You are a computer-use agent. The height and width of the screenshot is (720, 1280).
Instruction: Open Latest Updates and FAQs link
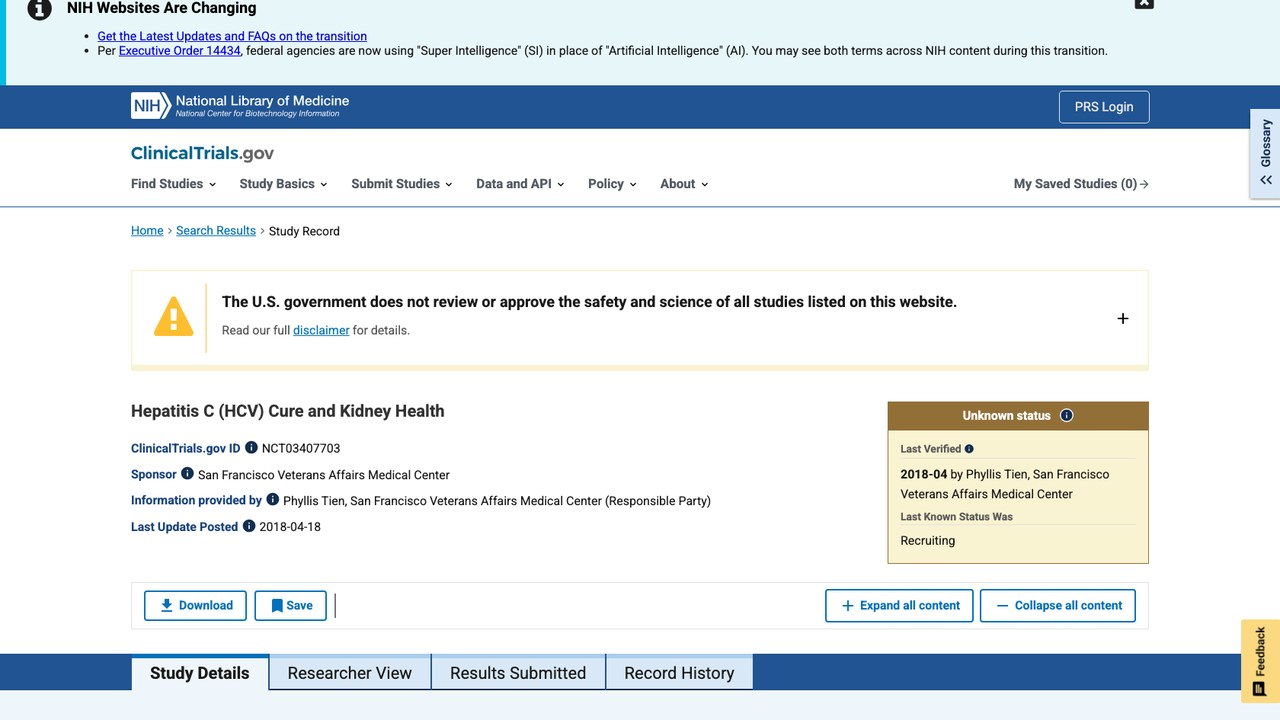point(232,36)
